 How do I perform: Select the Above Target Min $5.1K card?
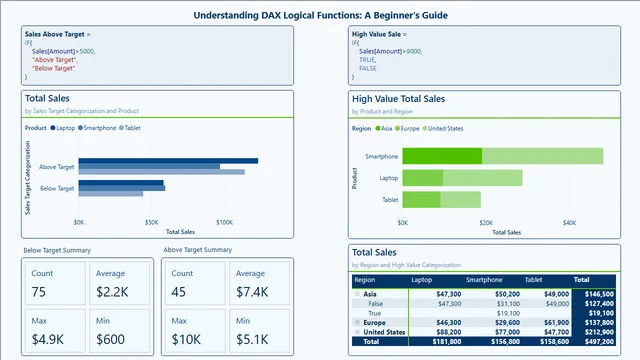[260, 331]
